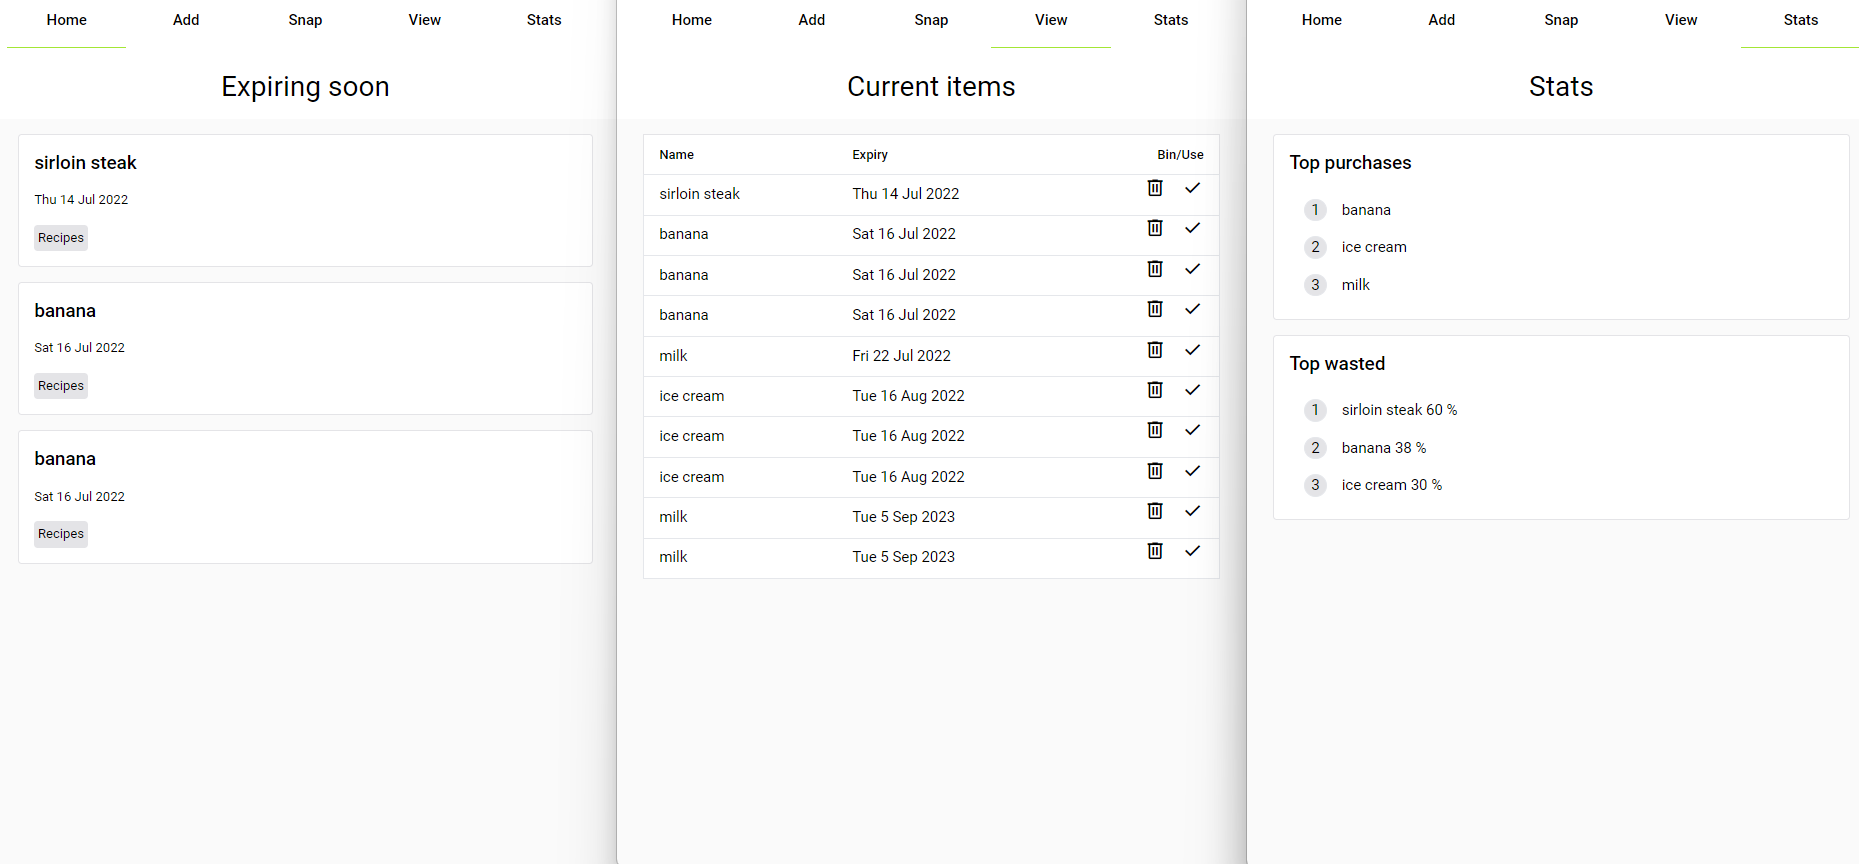Click the 'Top wasted' heading

point(1338,364)
